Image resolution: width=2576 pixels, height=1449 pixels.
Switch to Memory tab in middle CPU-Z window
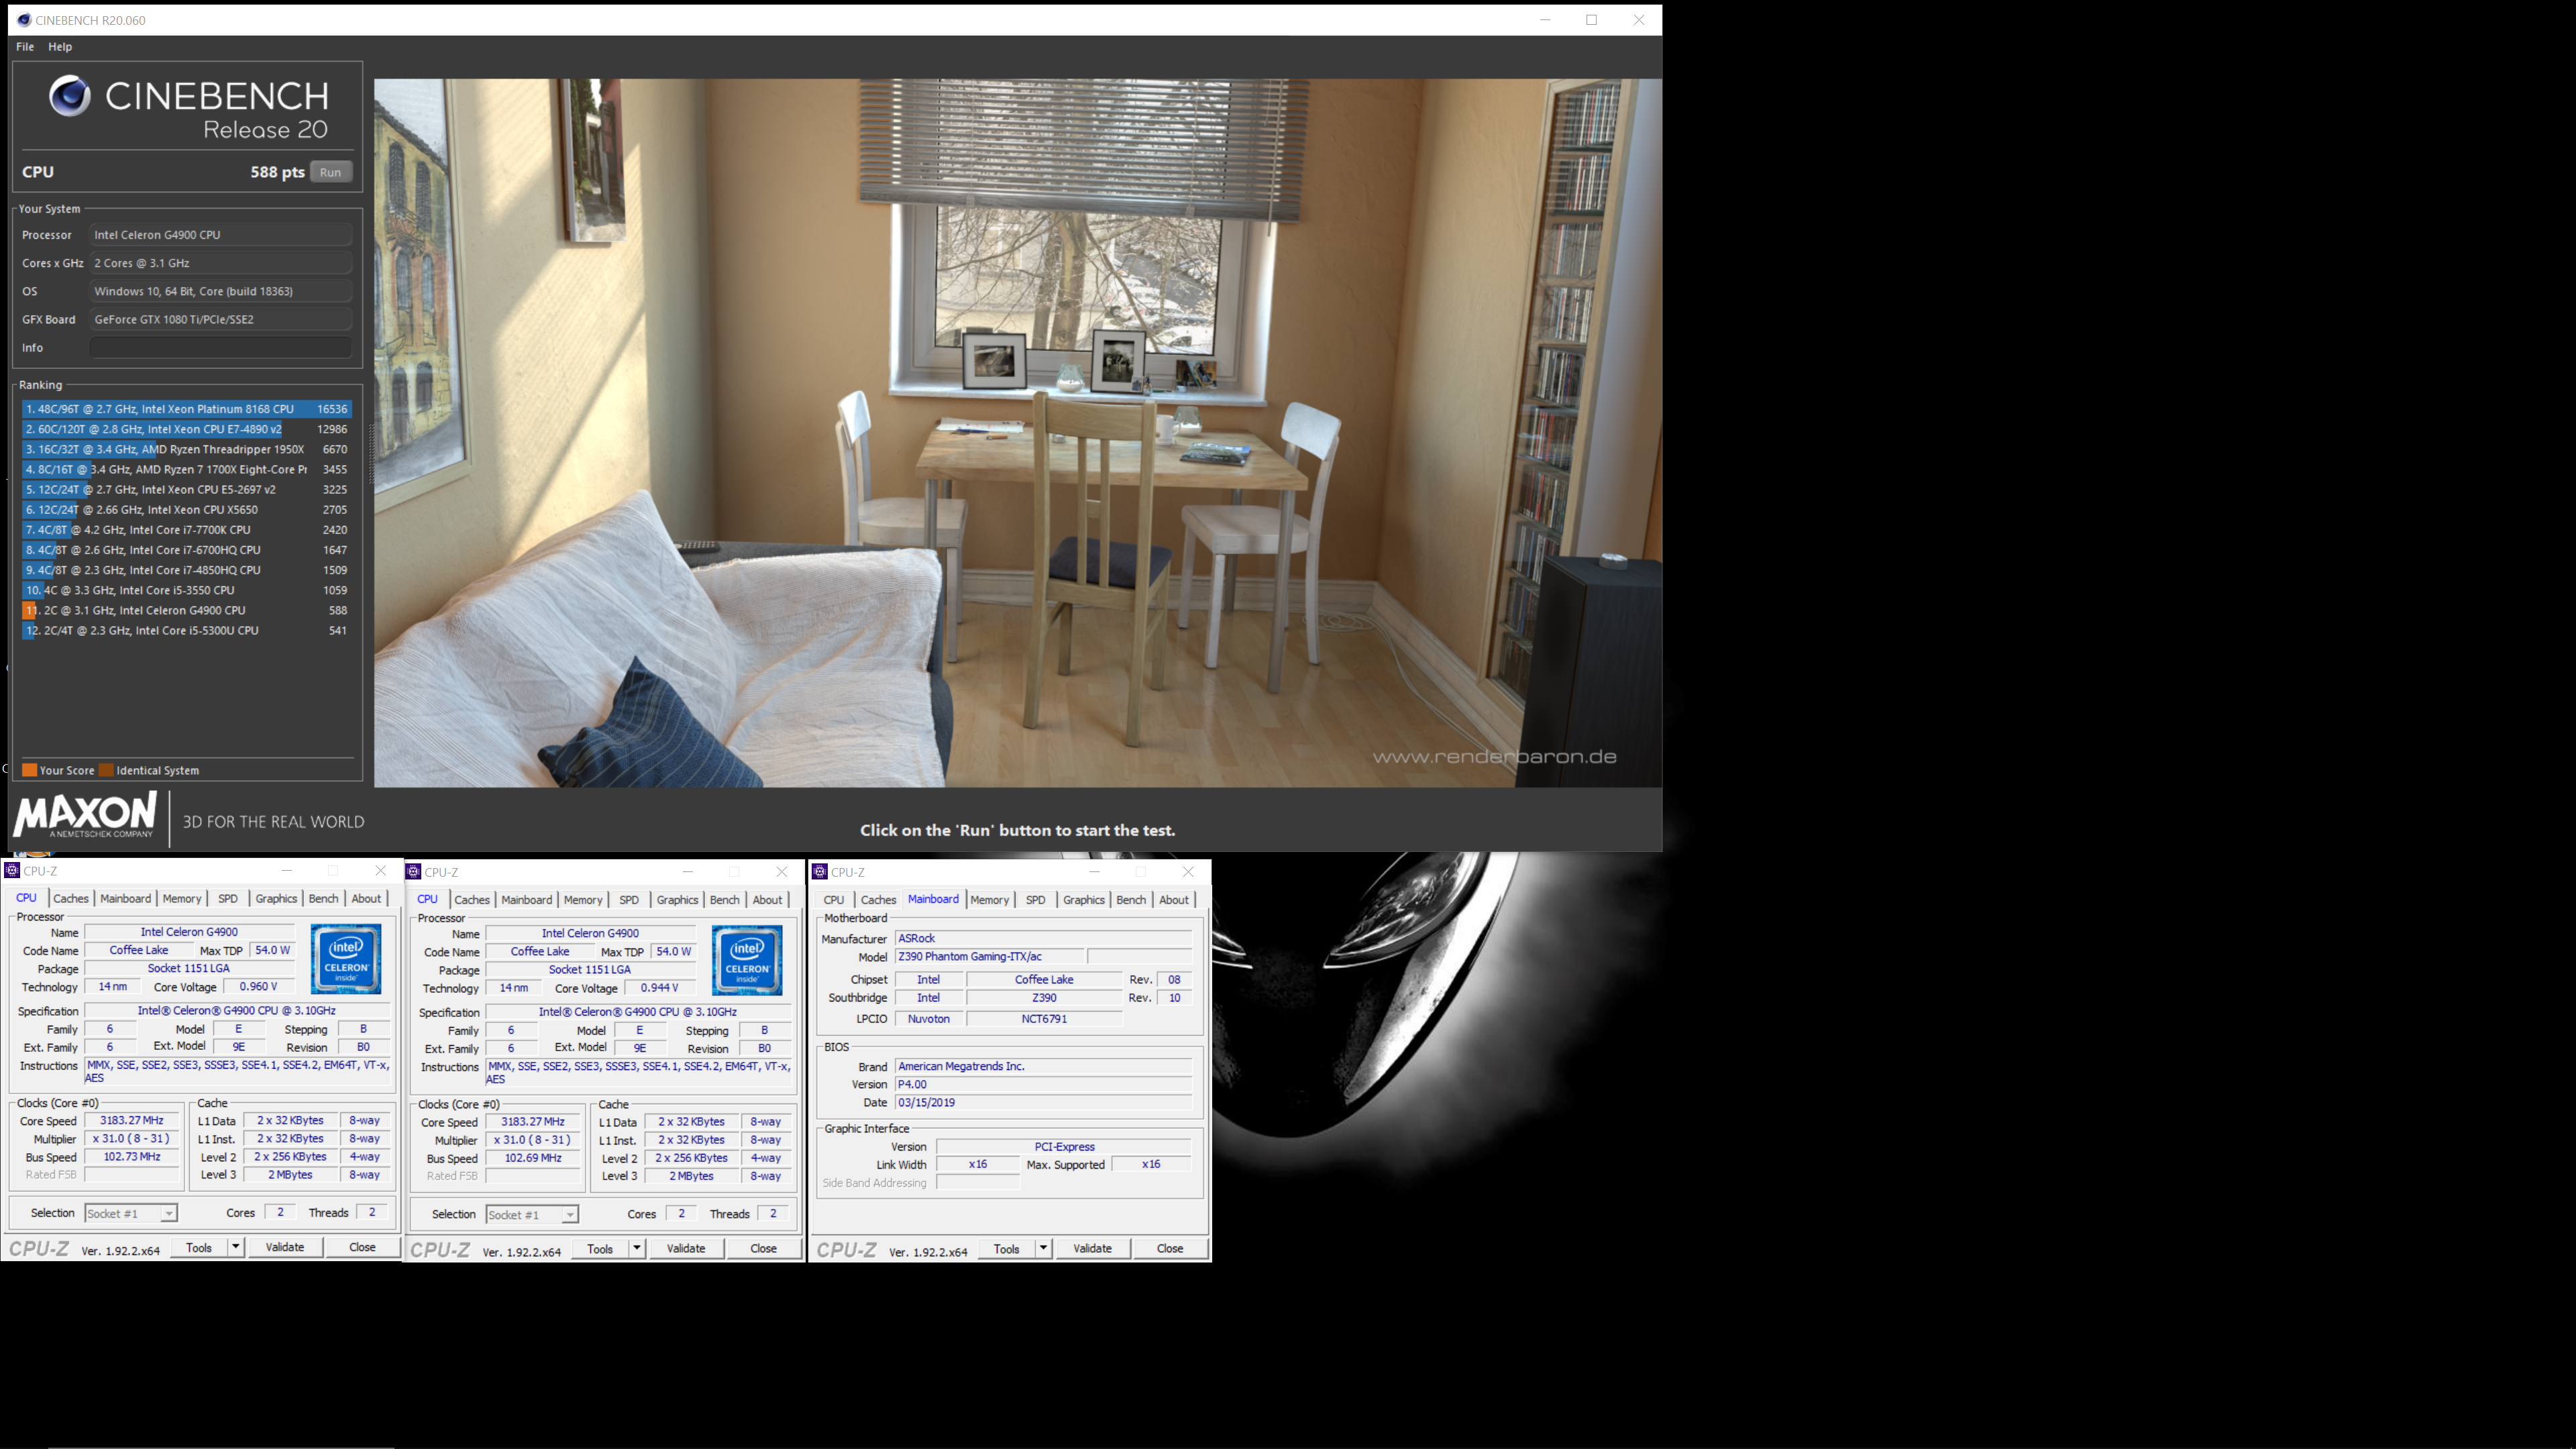click(583, 900)
